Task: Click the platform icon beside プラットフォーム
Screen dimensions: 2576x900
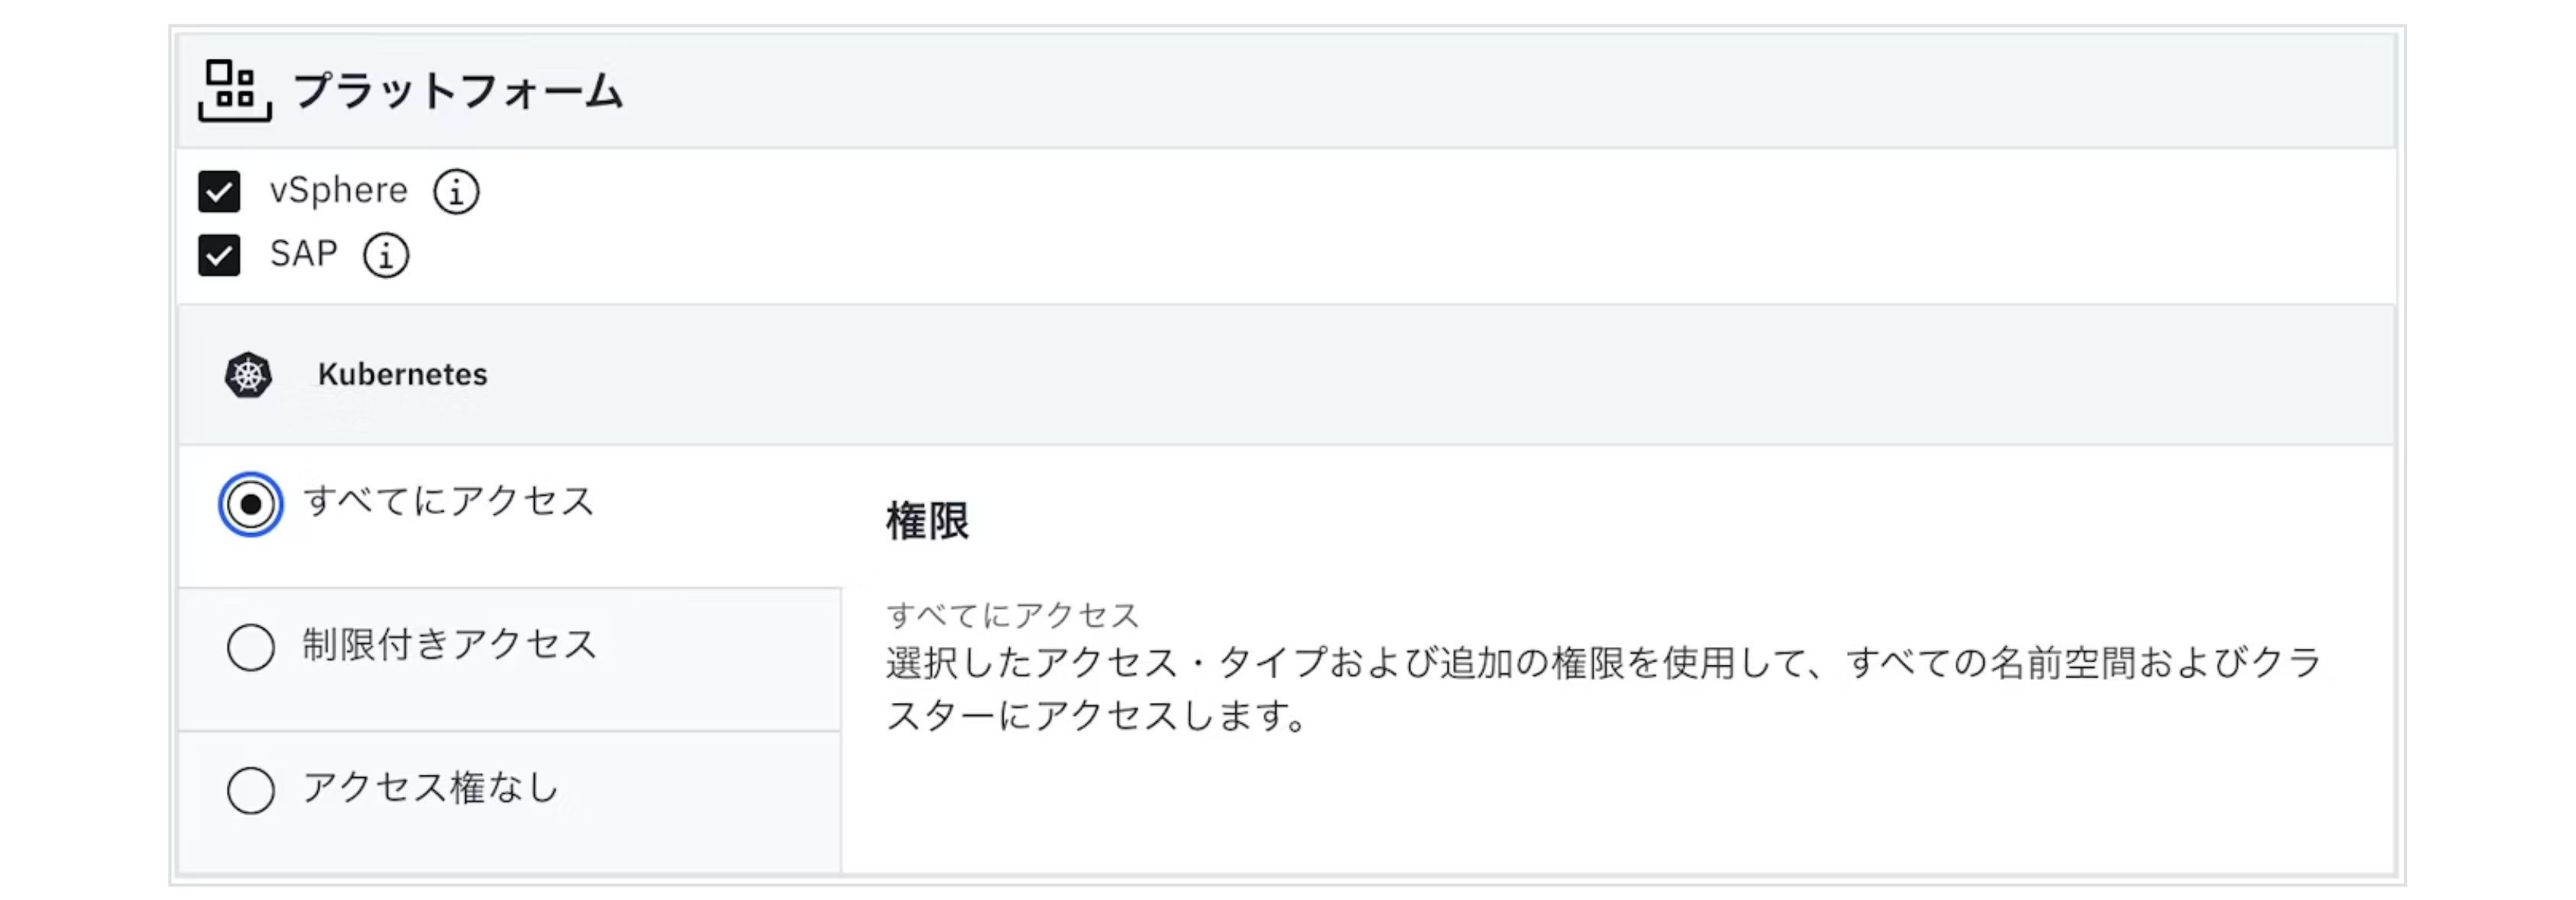Action: (x=234, y=91)
